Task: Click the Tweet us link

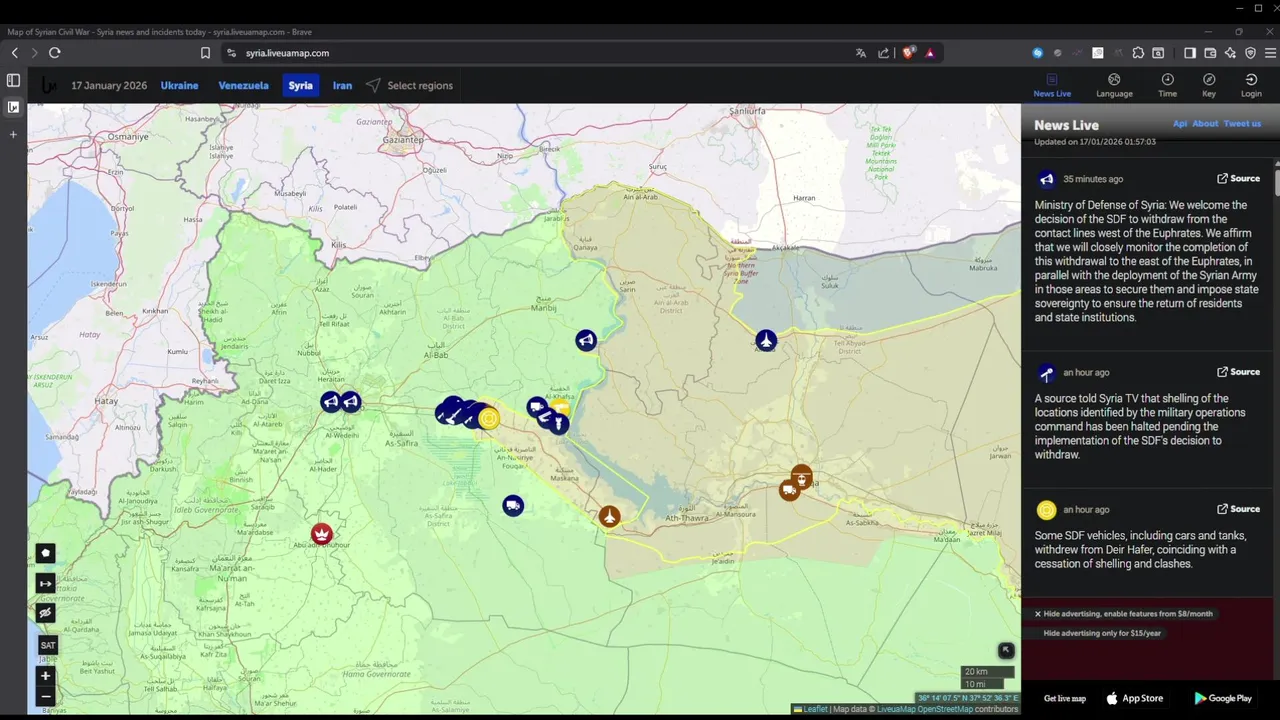Action: [1242, 124]
